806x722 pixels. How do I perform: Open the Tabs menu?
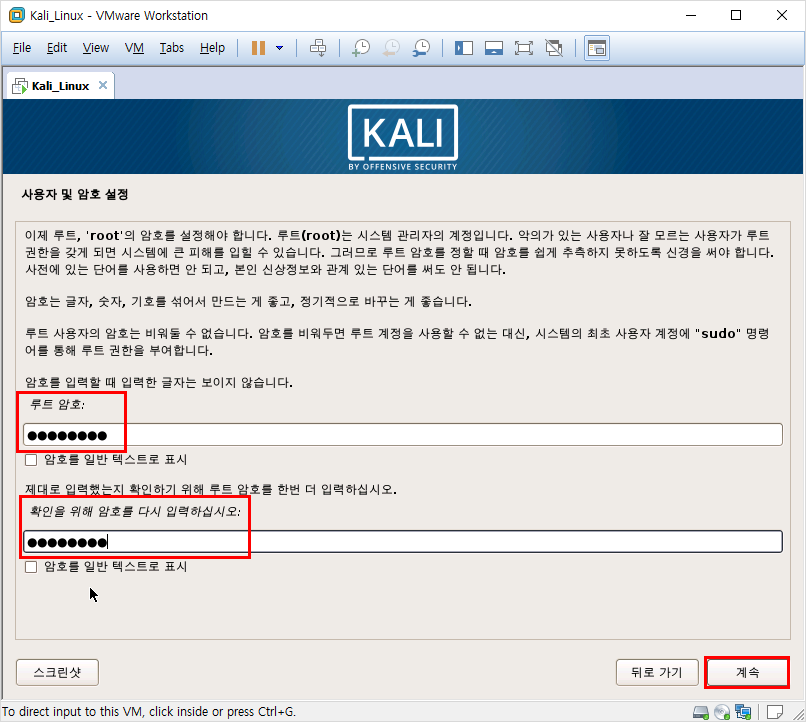[171, 48]
